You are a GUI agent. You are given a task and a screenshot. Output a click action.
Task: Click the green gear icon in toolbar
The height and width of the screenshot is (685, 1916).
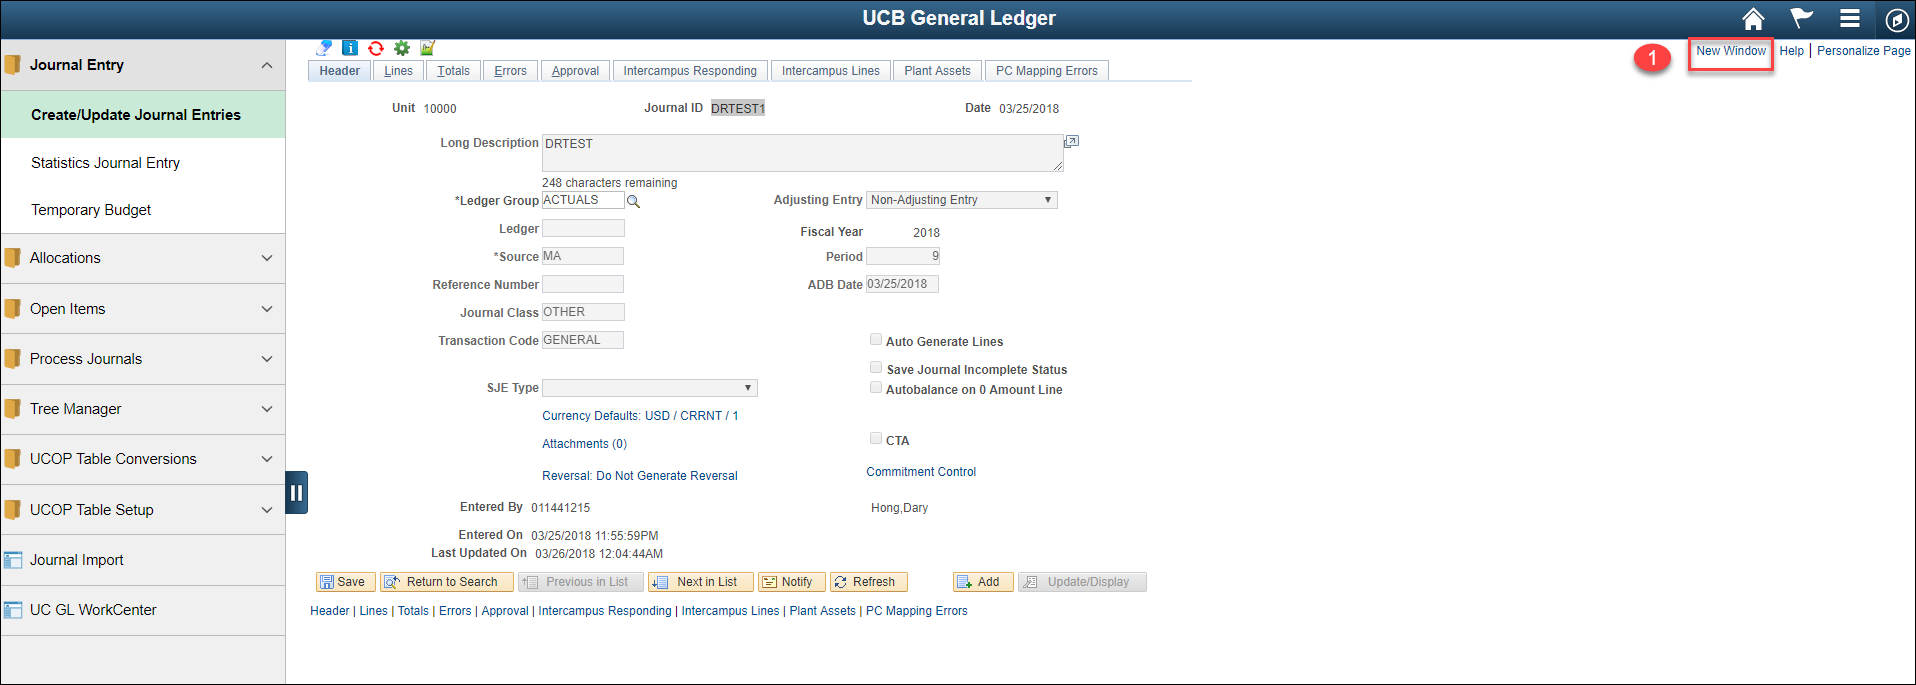click(x=402, y=48)
